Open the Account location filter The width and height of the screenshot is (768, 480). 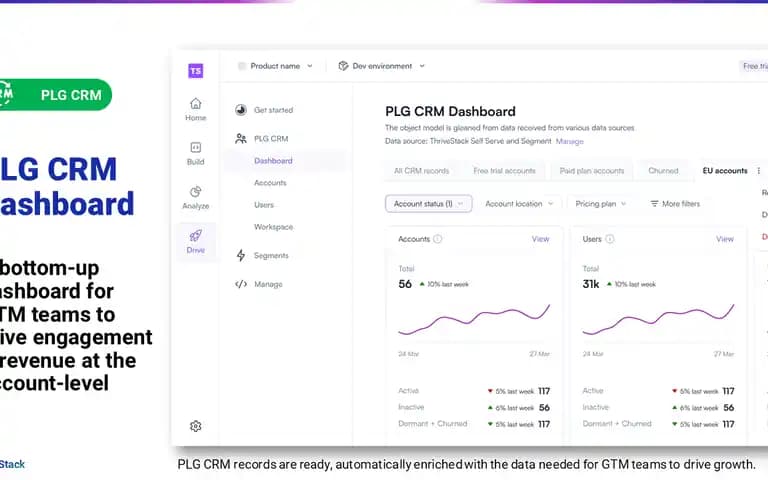pos(519,204)
